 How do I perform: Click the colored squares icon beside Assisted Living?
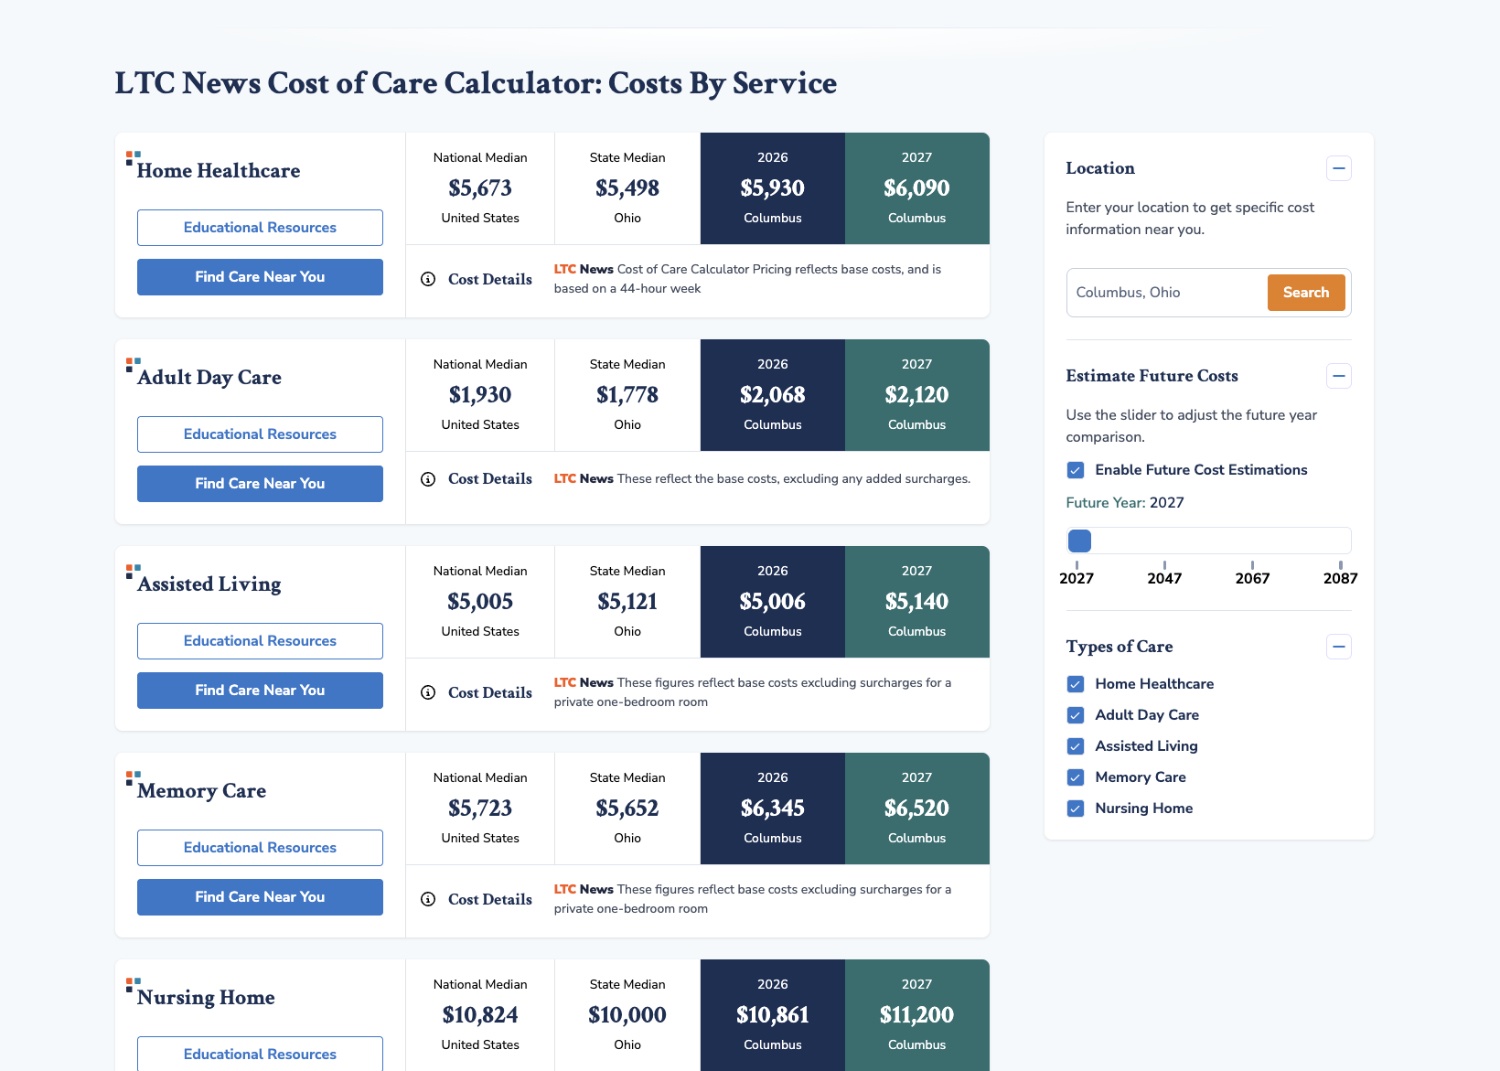(x=132, y=572)
